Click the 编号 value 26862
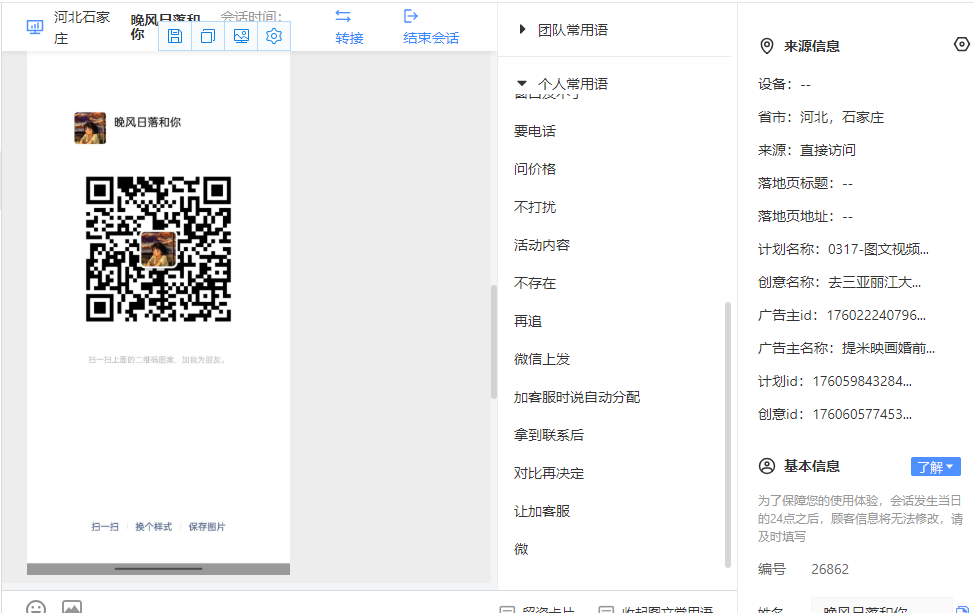 pos(830,569)
